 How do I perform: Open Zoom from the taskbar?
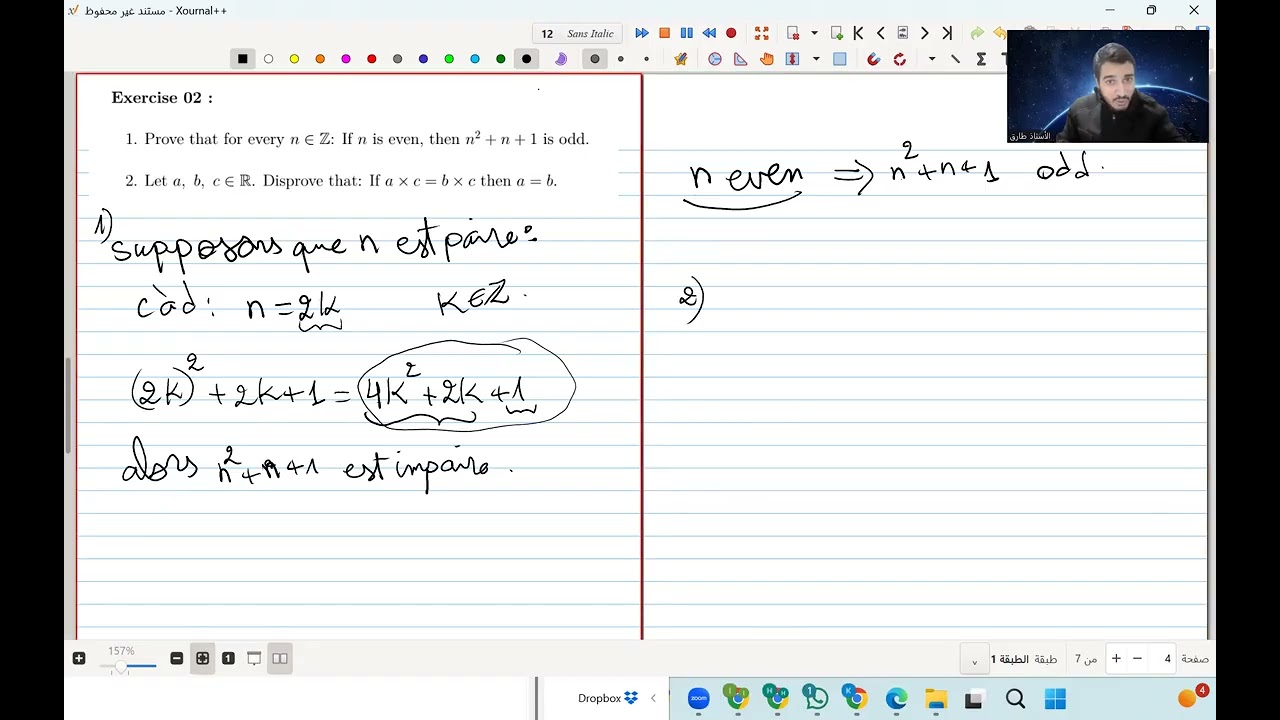[699, 698]
